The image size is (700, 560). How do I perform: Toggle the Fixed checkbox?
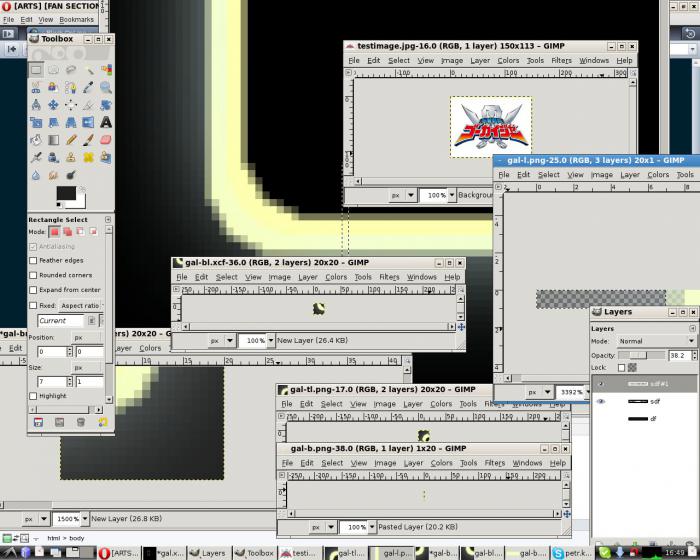click(x=33, y=305)
